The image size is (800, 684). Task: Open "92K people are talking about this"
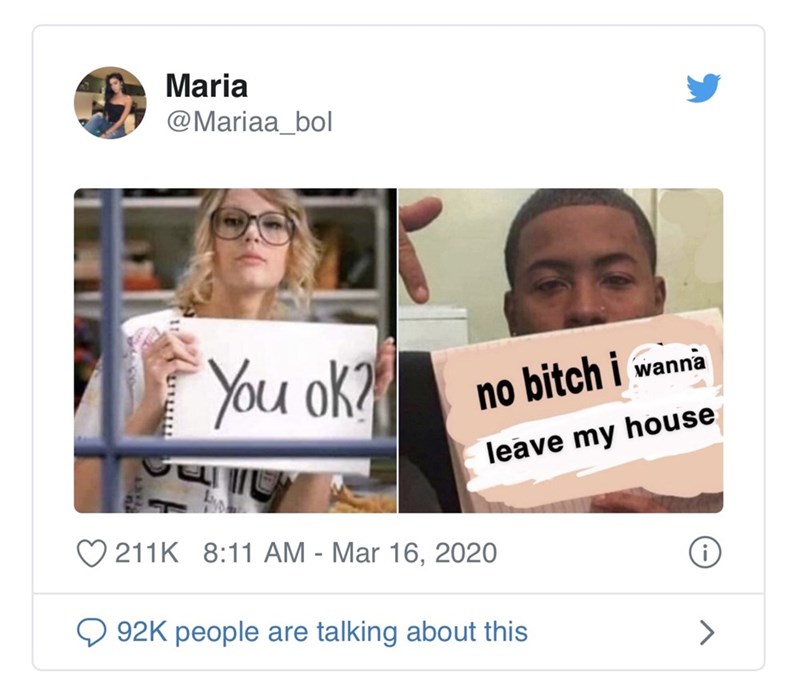pos(322,631)
